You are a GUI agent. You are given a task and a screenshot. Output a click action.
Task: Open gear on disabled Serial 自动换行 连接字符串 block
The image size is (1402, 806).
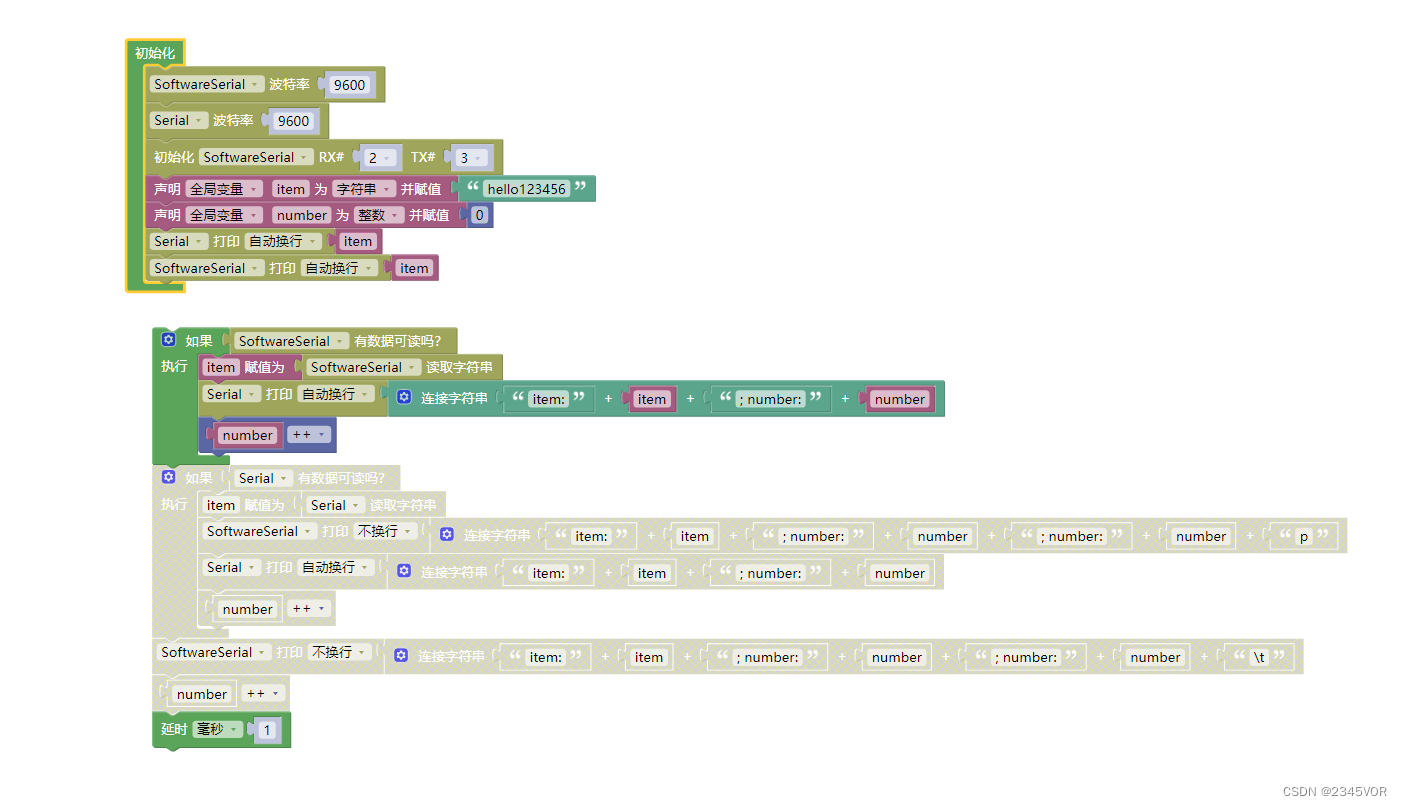click(x=404, y=571)
